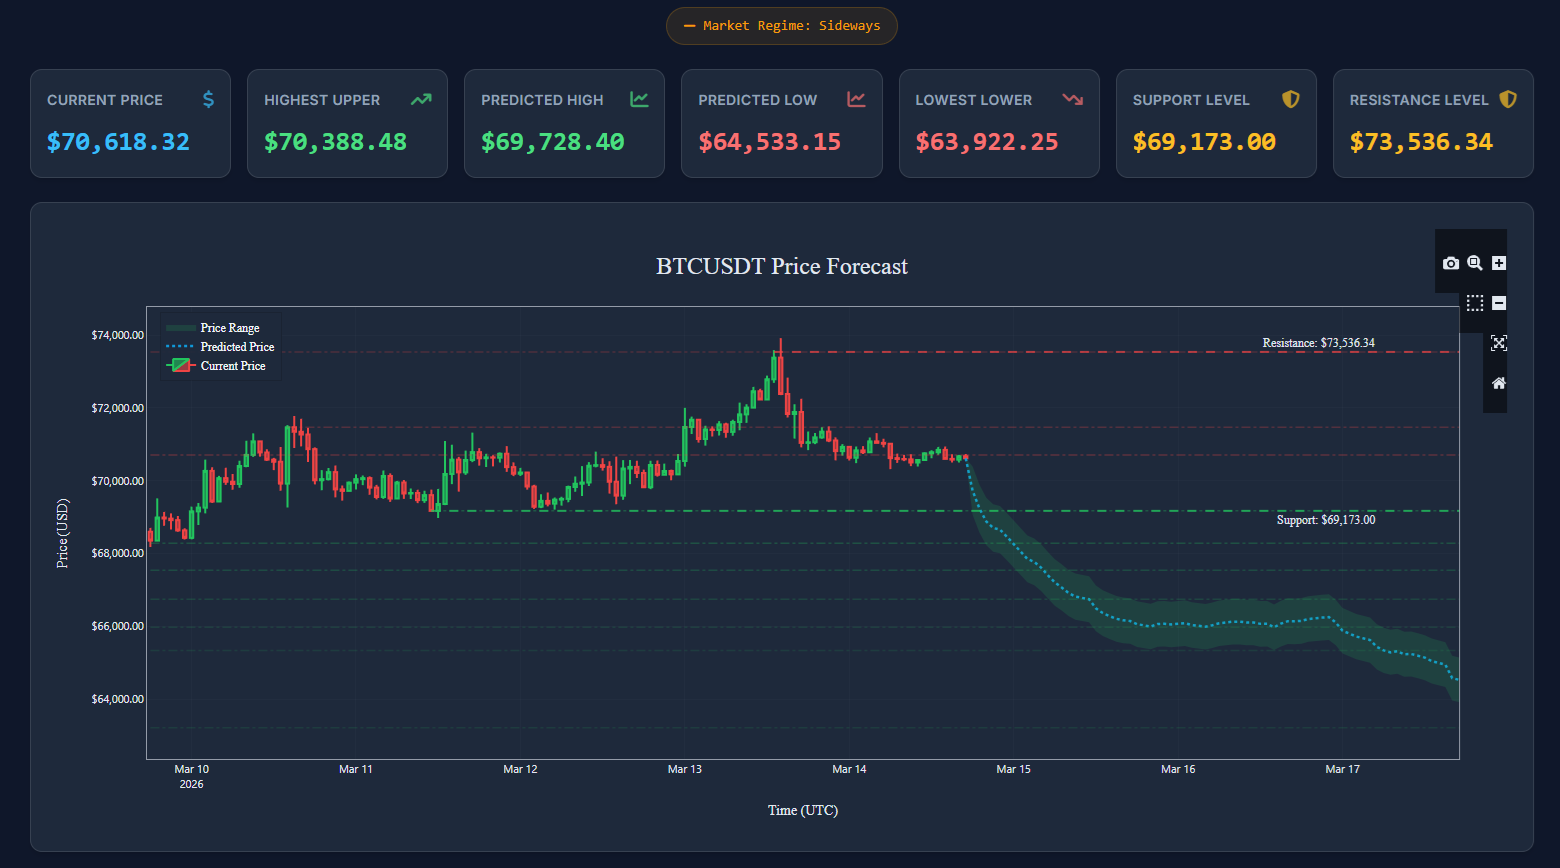Download chart as image via camera icon
1560x868 pixels.
pyautogui.click(x=1451, y=262)
